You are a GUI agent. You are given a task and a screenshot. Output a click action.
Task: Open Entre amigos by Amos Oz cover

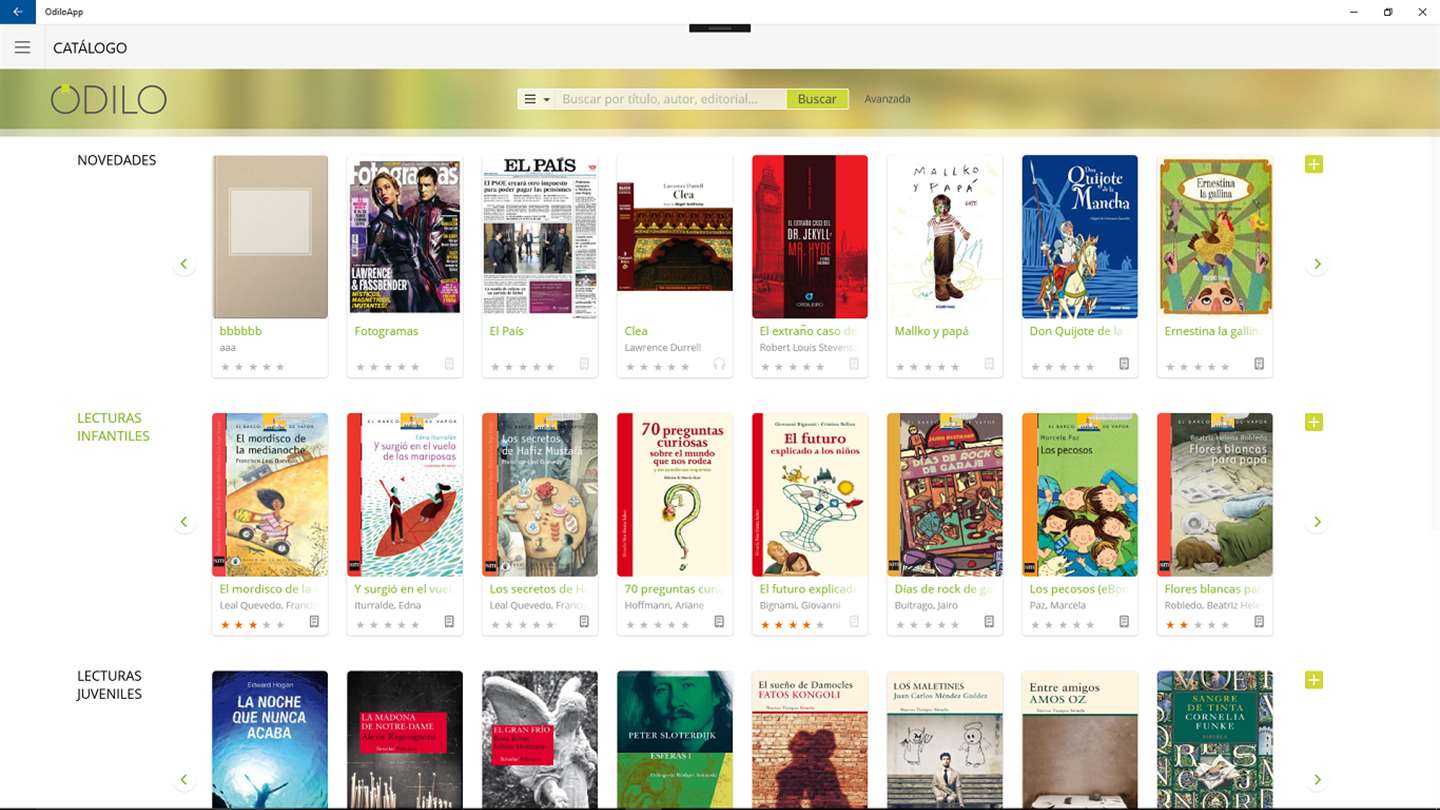coord(1080,739)
